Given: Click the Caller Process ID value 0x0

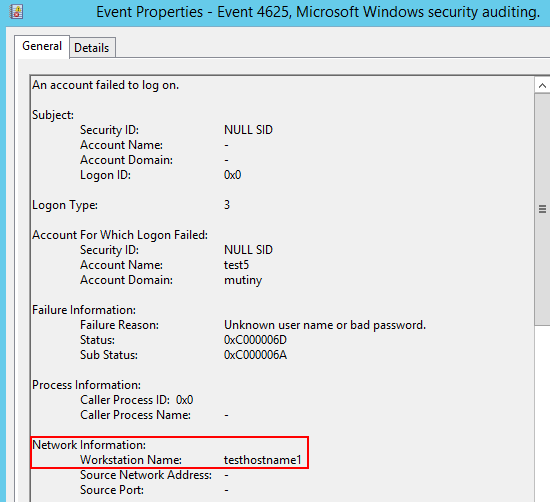Looking at the screenshot, I should click(x=185, y=400).
